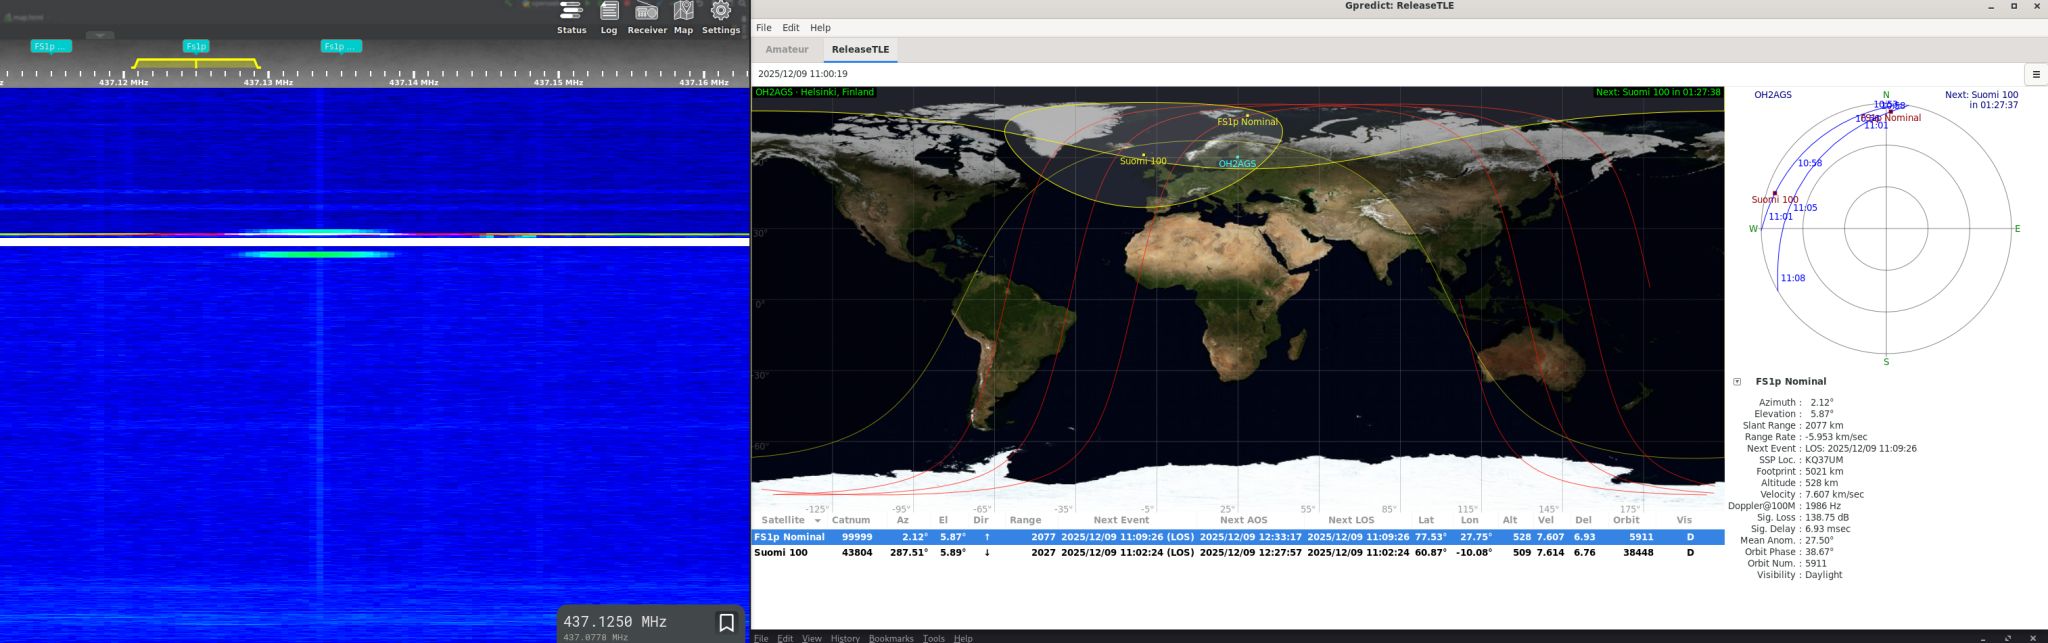Open the FS1p Nominal satellite selector arrow

[1737, 382]
